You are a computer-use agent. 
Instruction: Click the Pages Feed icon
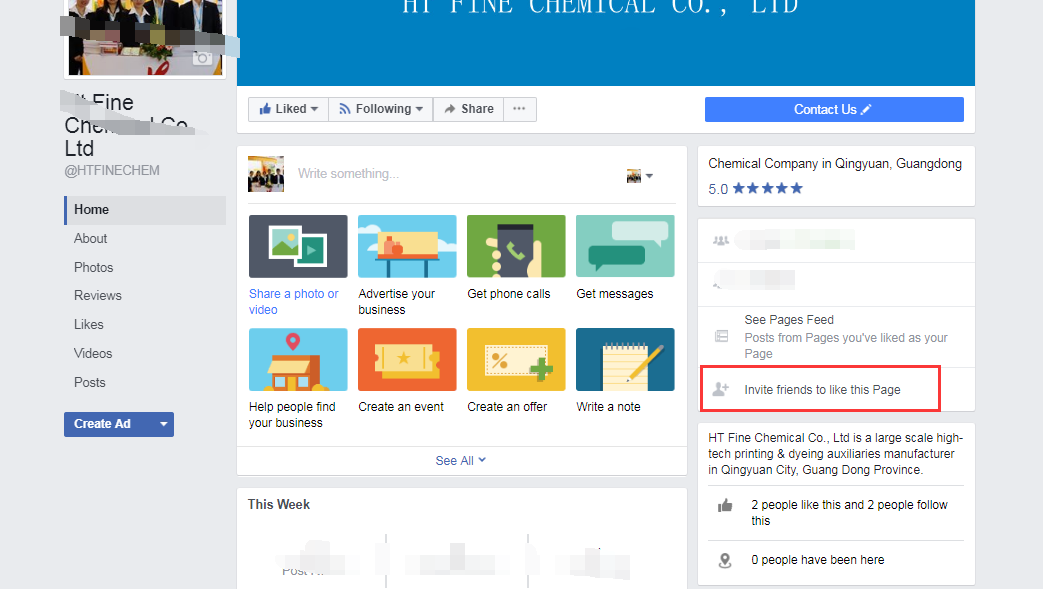tap(721, 336)
